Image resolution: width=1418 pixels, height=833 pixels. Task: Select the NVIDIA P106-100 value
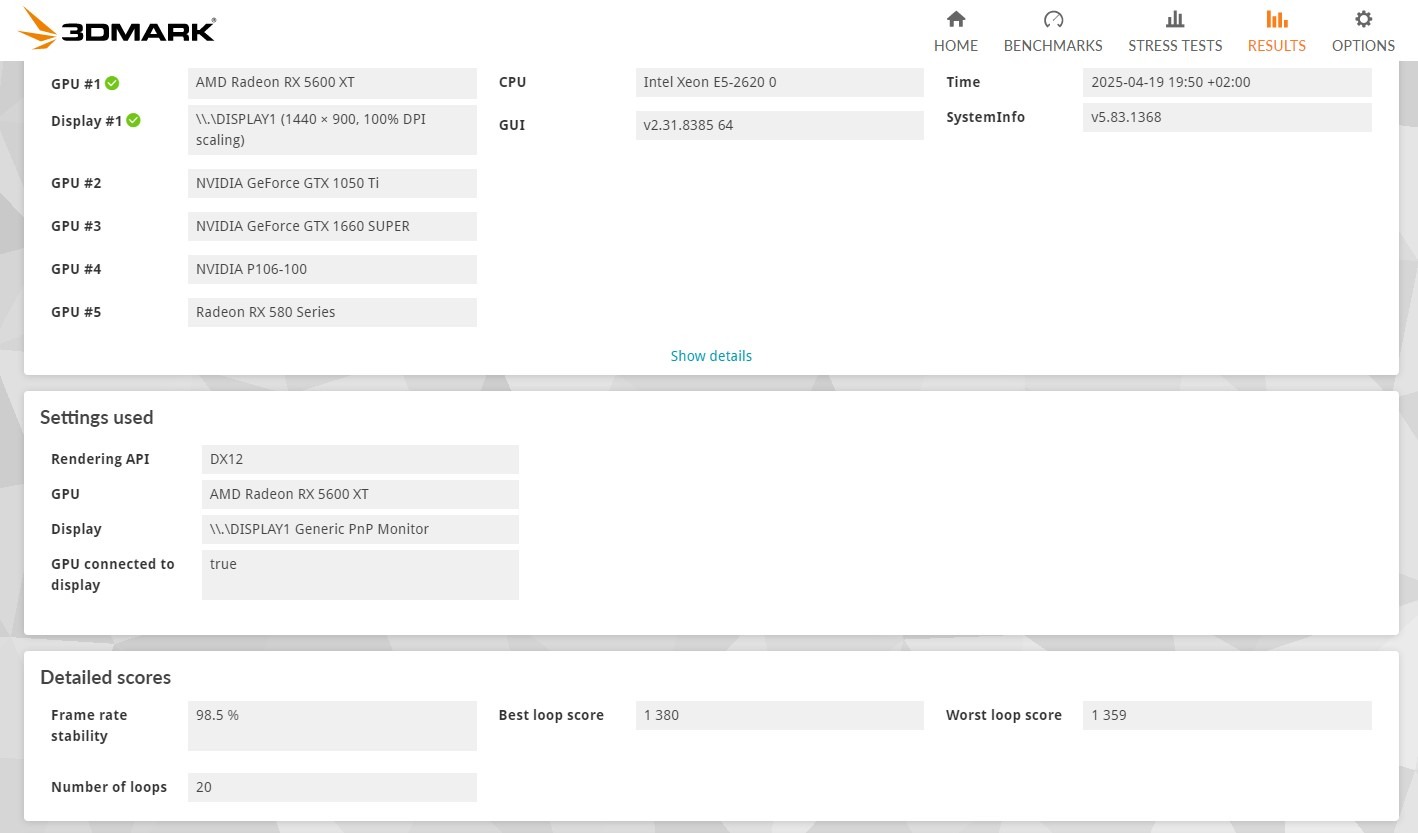pos(332,269)
